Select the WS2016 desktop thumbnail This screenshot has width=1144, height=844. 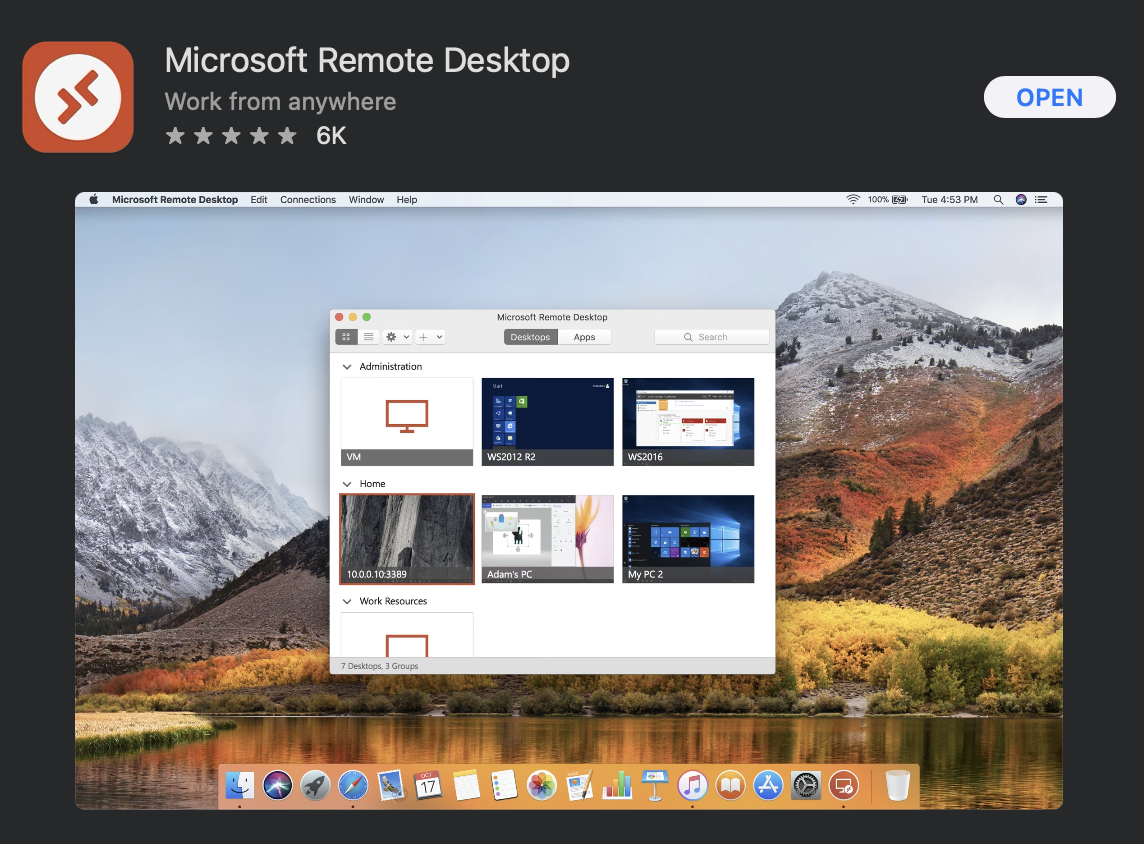coord(688,422)
